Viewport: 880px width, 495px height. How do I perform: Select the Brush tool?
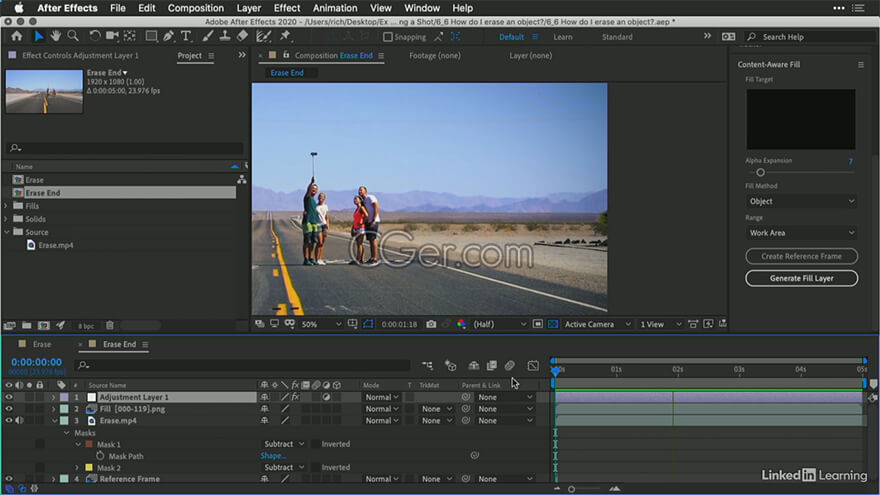pos(208,36)
